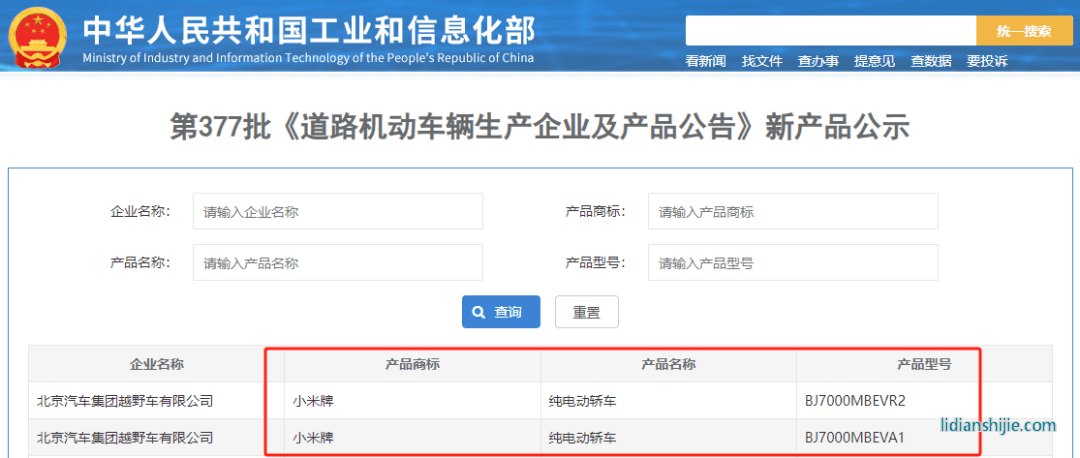Image resolution: width=1080 pixels, height=458 pixels.
Task: Focus the 产品名称 input field
Action: (x=337, y=263)
